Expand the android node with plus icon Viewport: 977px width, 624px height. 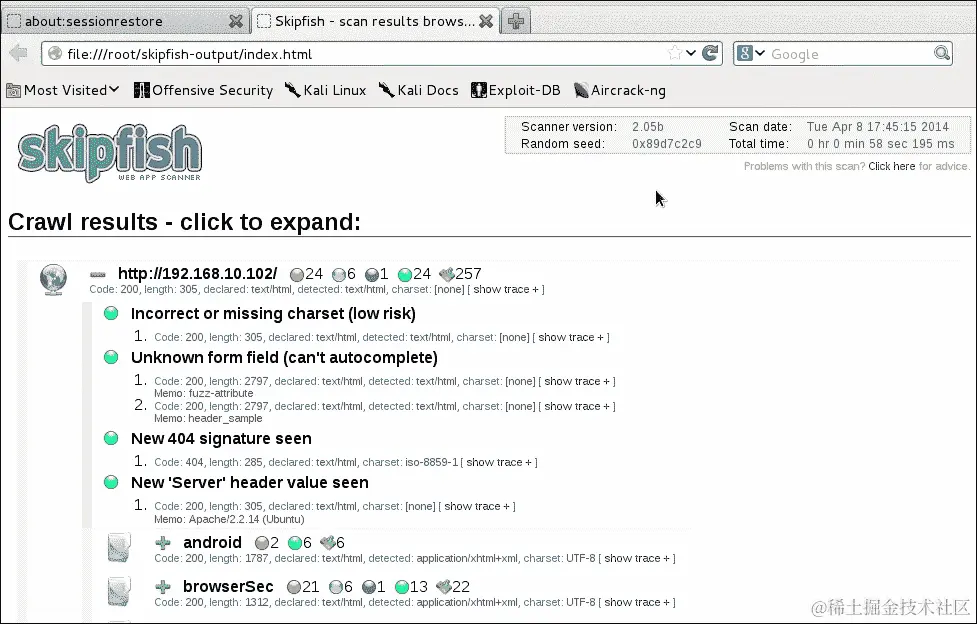click(x=163, y=543)
